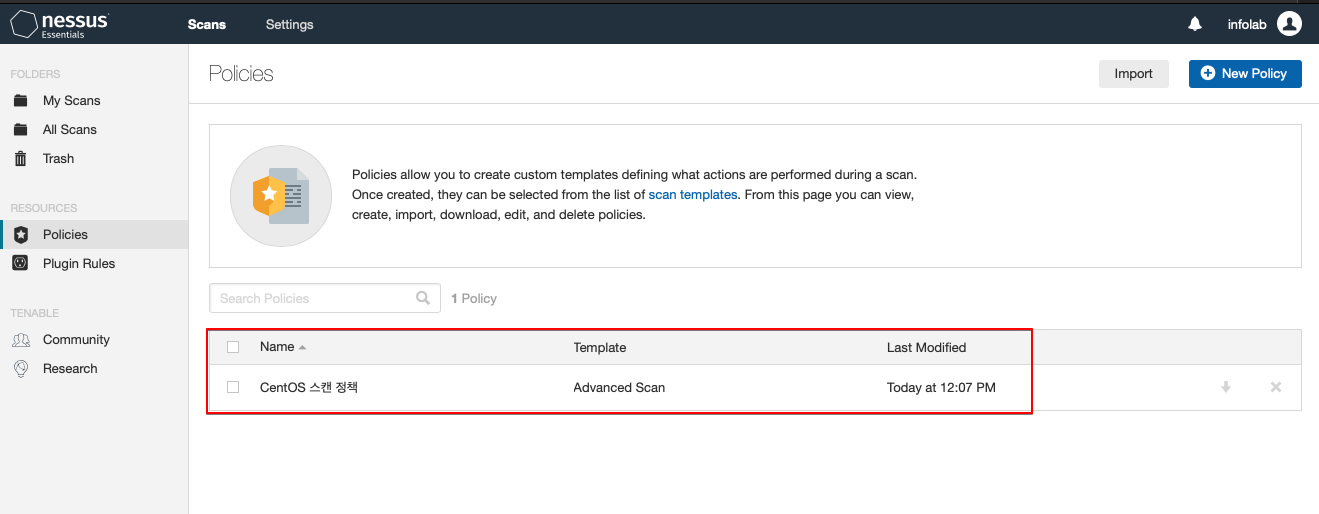Click the Research lightbulb icon
1319x514 pixels.
click(20, 369)
